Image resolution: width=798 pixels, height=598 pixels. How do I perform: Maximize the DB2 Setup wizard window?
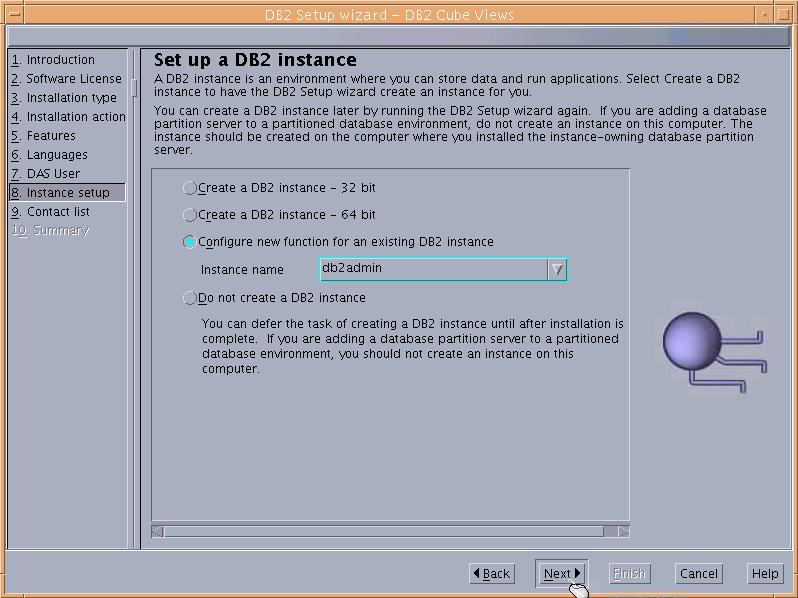784,14
